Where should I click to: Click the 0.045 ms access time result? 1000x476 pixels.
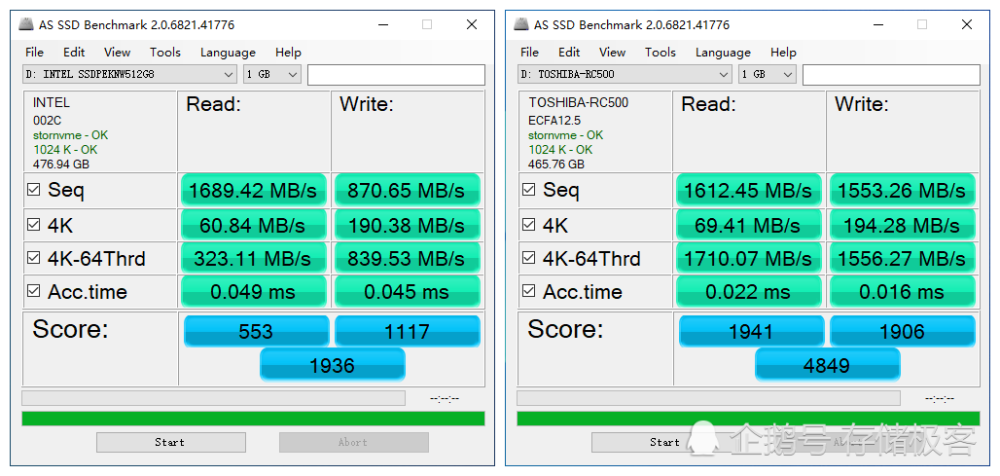pyautogui.click(x=407, y=292)
